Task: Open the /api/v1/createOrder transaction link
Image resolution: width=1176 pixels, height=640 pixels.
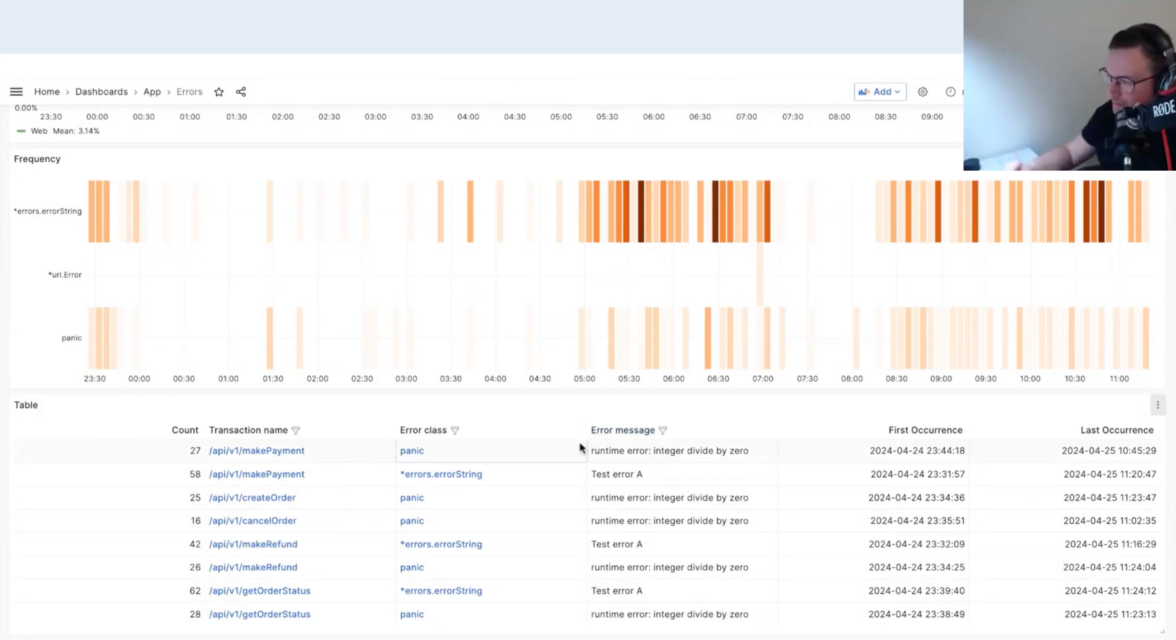Action: (x=252, y=498)
